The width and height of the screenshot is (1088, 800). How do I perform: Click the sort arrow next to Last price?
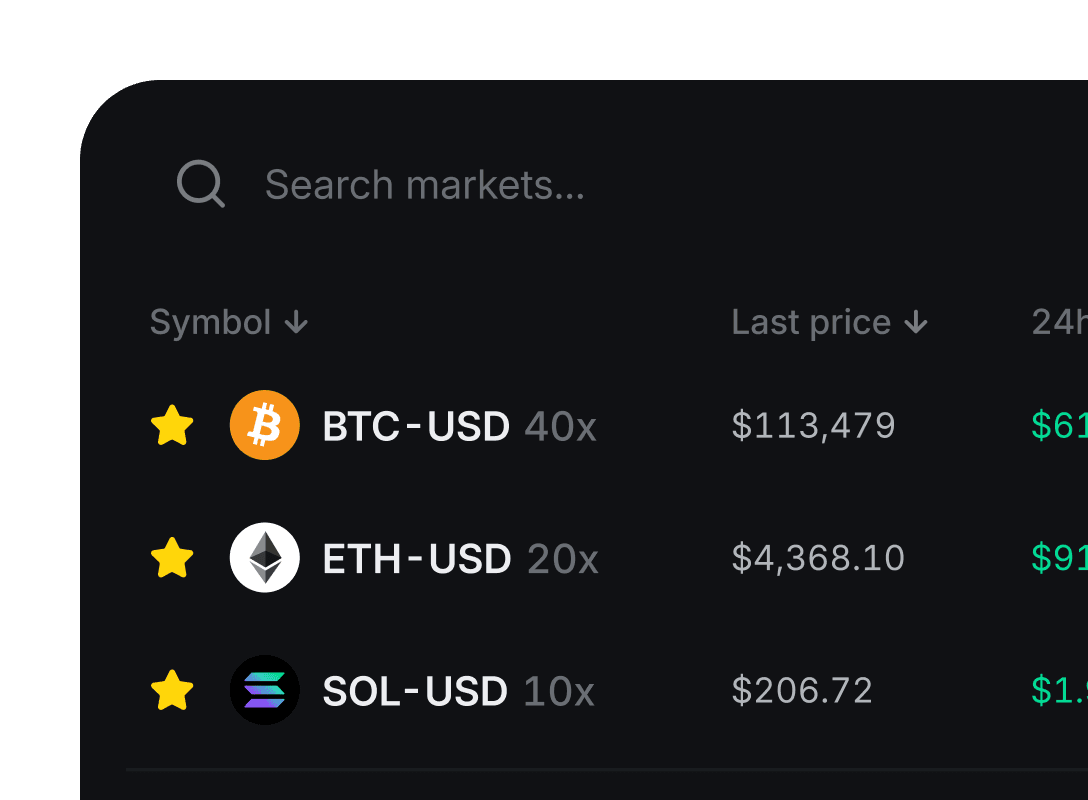pos(915,322)
